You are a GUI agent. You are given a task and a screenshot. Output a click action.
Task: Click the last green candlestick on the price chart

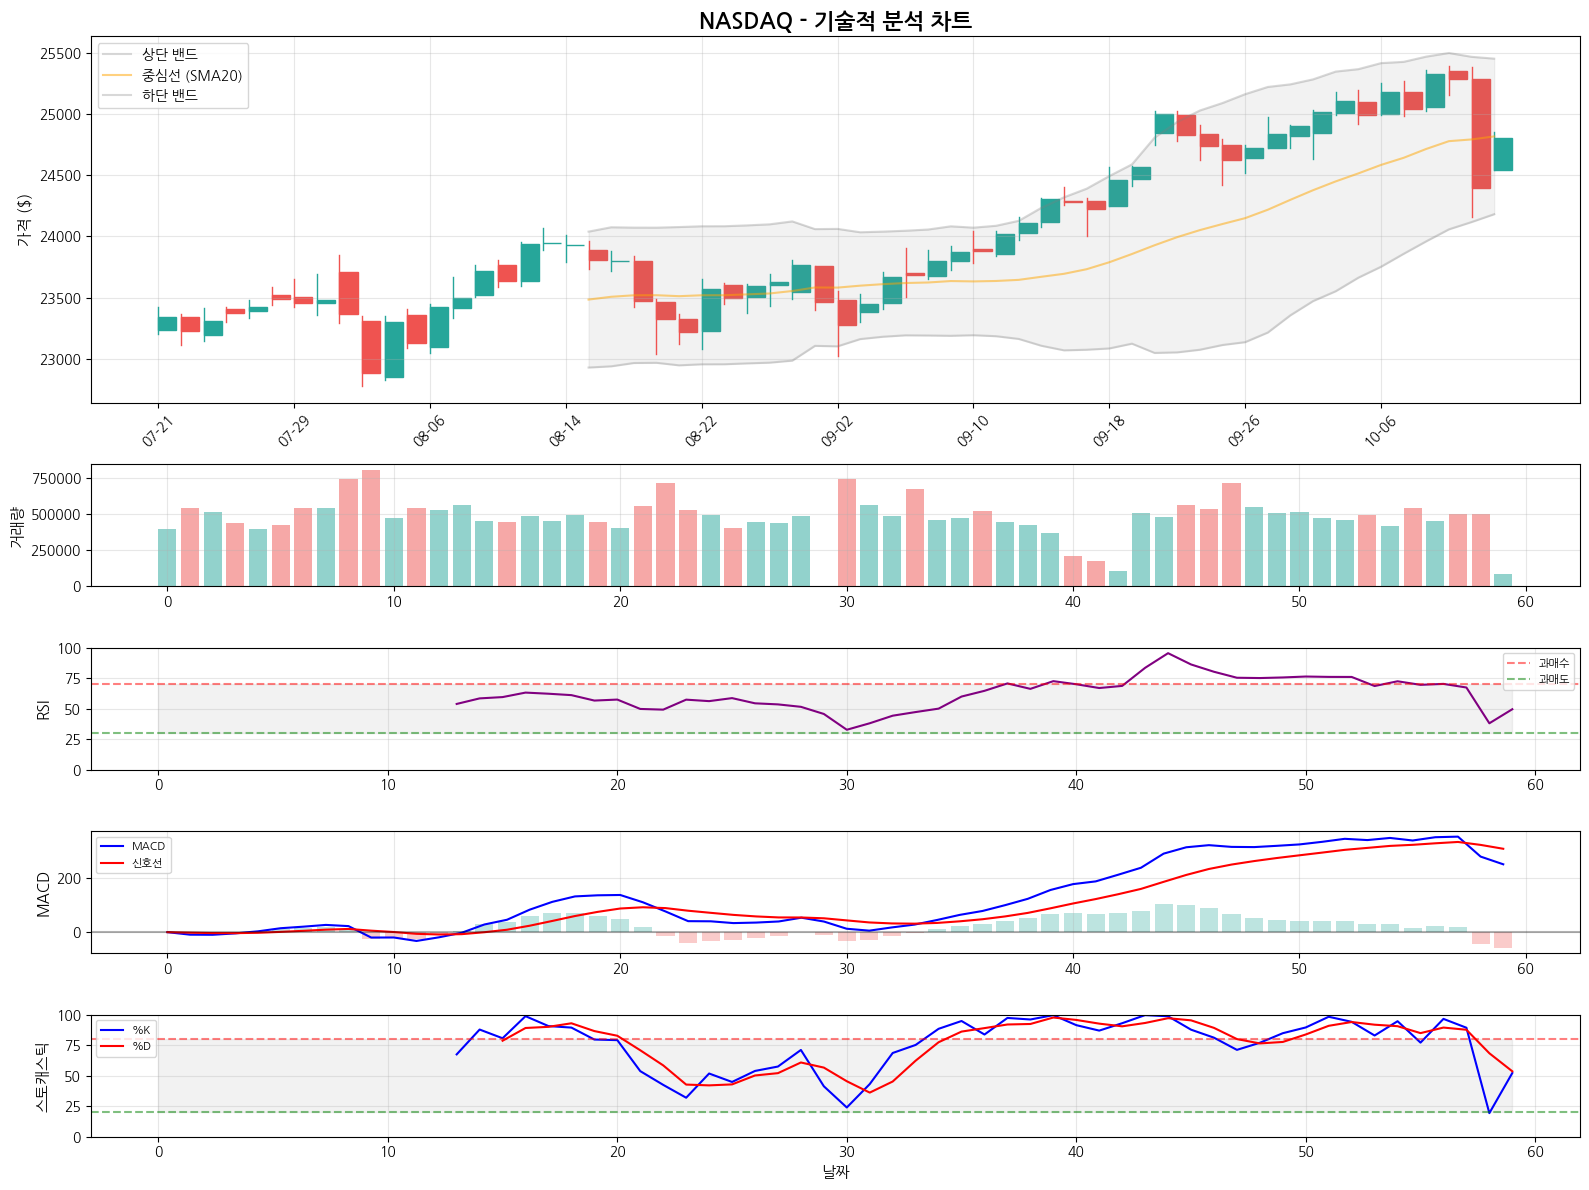pyautogui.click(x=1503, y=155)
